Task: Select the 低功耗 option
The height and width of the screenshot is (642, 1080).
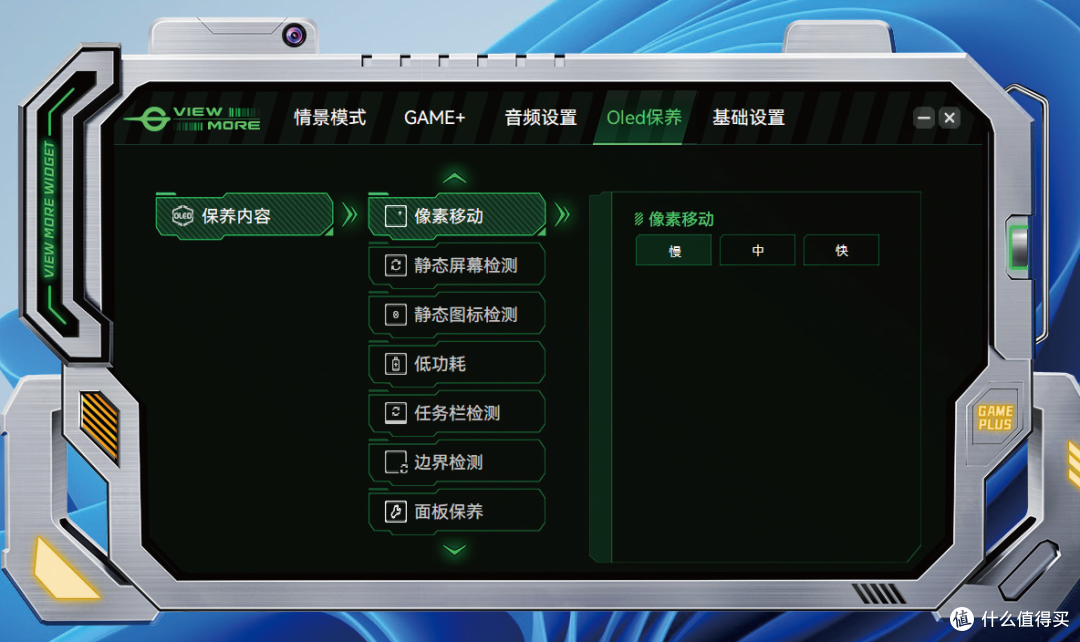Action: click(457, 364)
